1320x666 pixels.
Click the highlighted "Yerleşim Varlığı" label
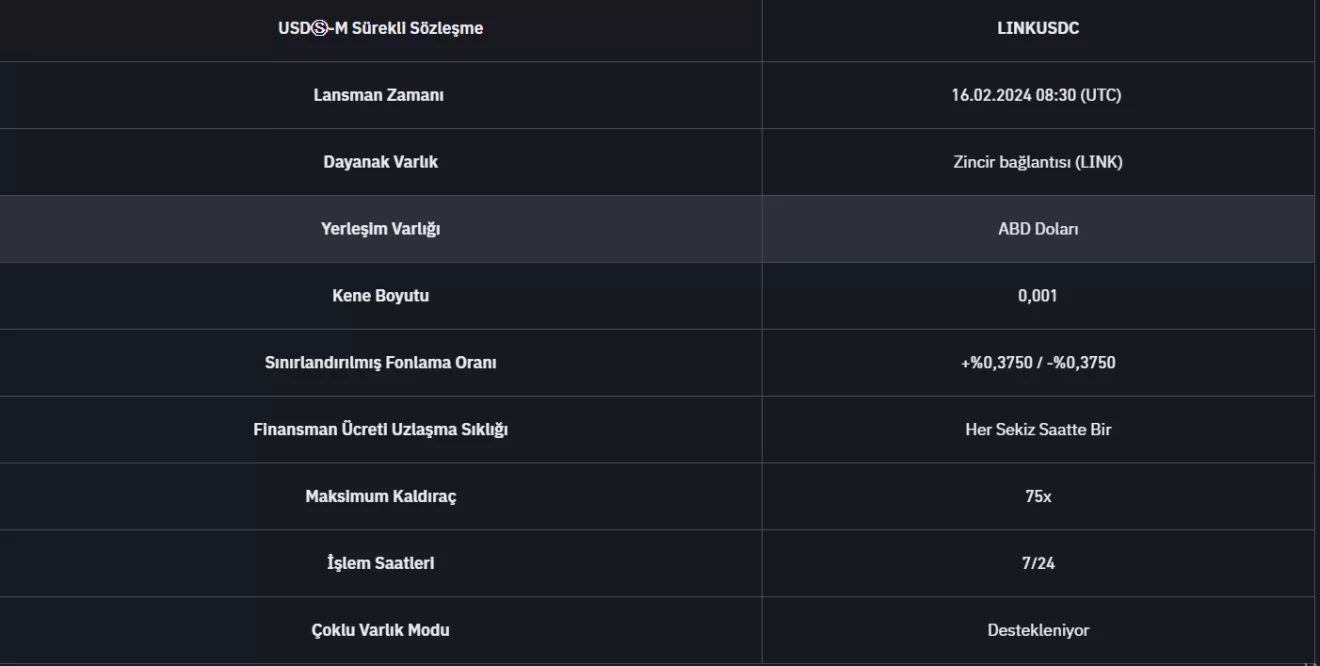(380, 229)
